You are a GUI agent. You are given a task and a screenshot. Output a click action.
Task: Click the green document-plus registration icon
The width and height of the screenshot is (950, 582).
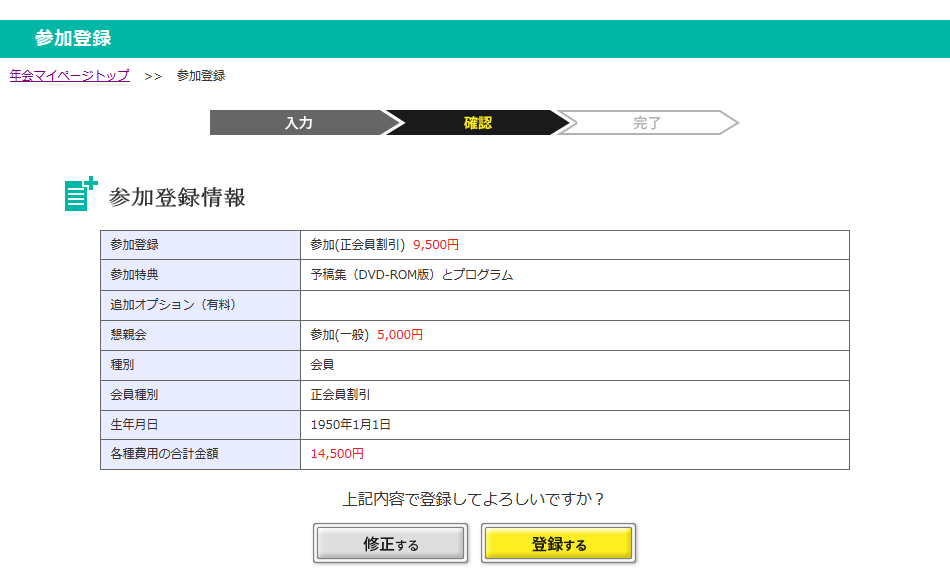81,194
